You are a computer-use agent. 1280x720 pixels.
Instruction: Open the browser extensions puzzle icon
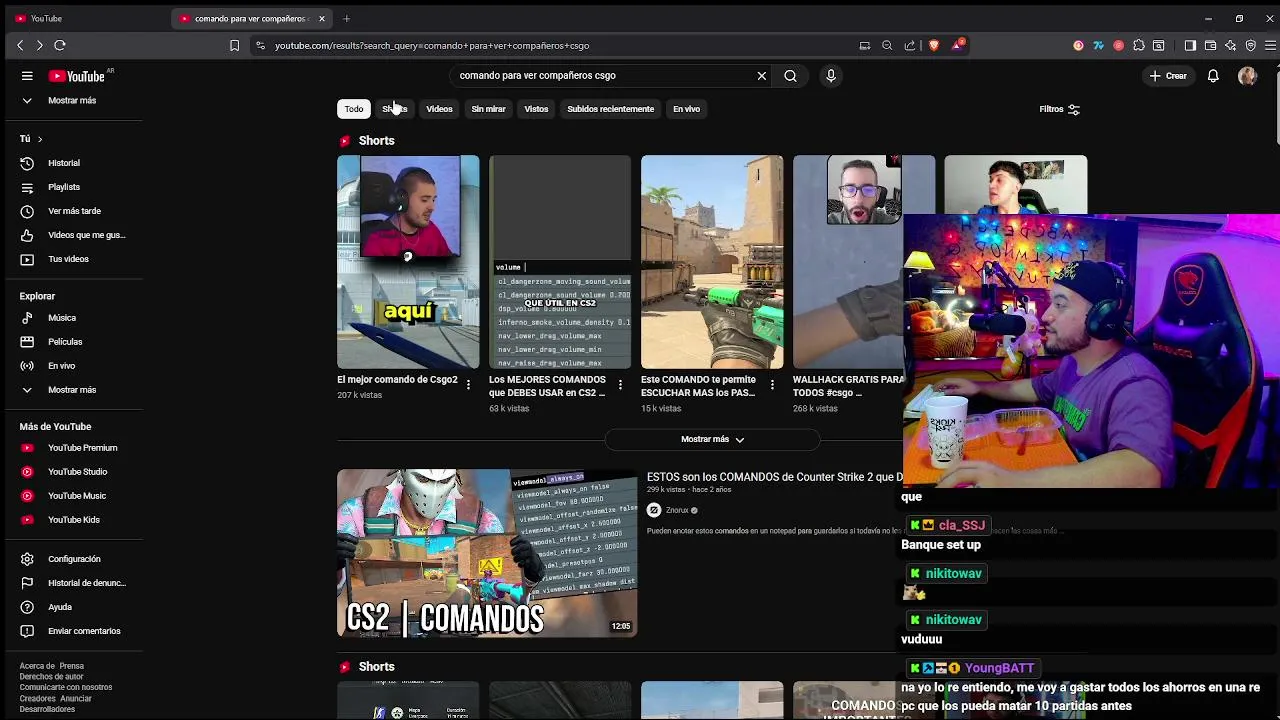1139,45
